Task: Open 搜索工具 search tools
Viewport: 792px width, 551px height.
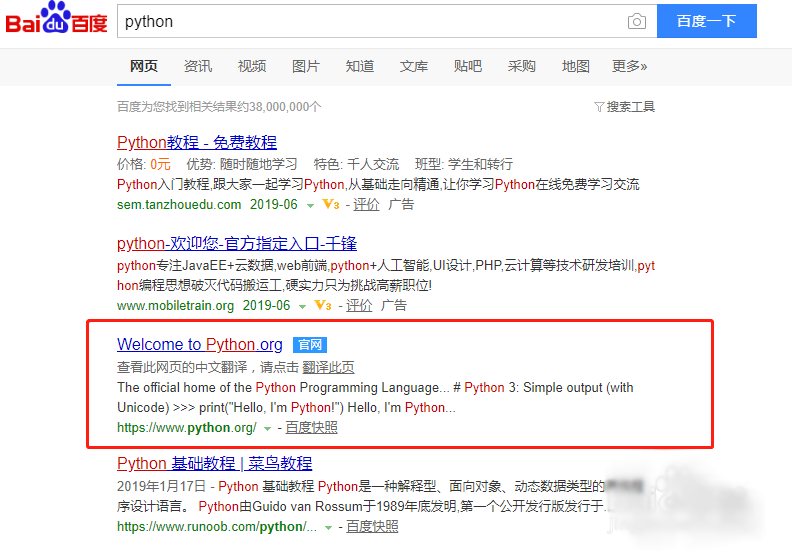Action: point(630,107)
